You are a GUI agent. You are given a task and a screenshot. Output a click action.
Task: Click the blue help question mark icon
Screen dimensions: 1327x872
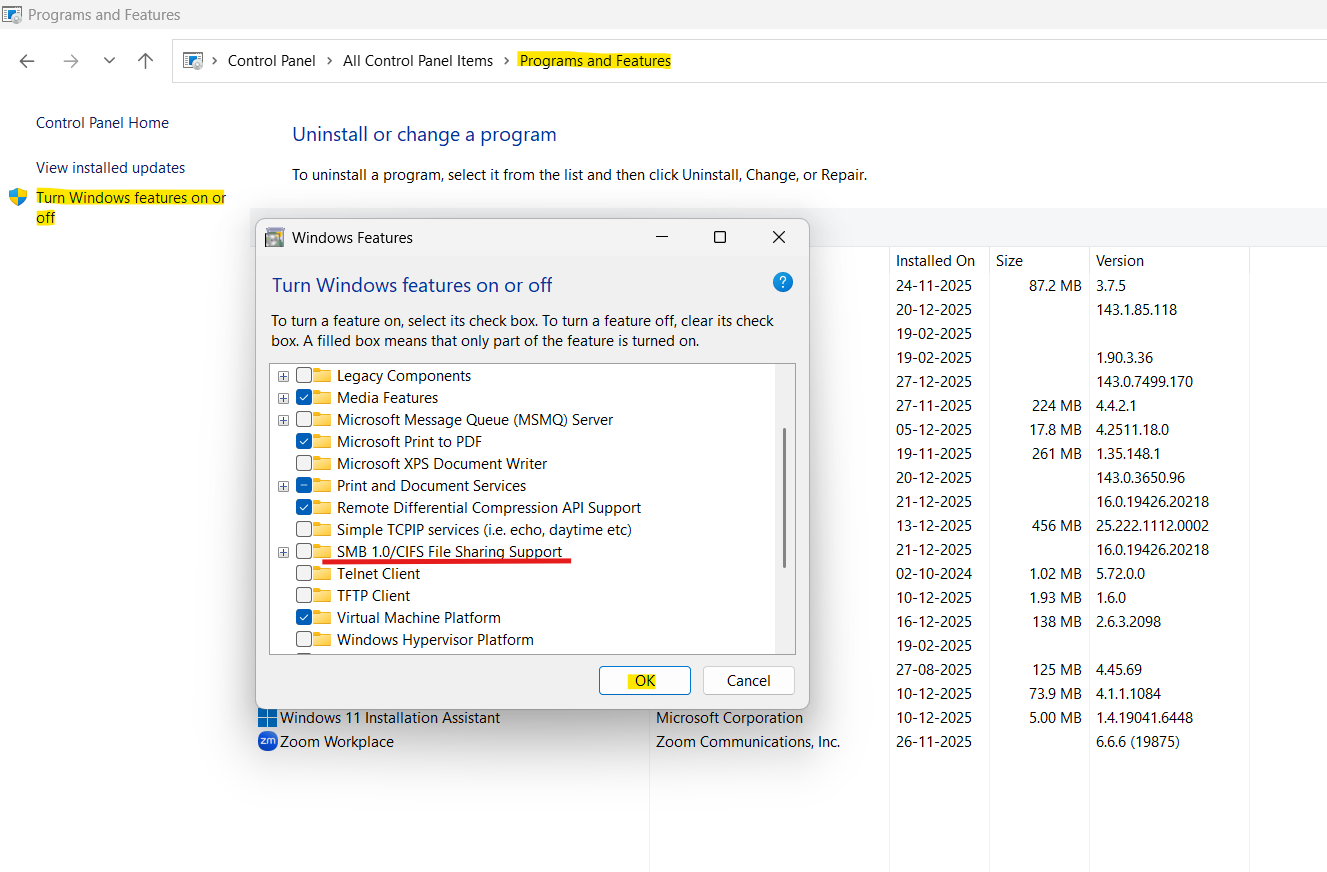(783, 282)
